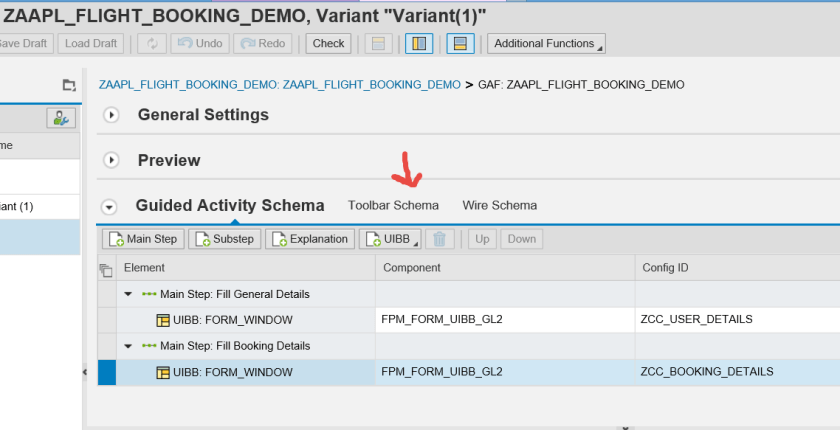Open the UIBB dropdown menu
840x430 pixels.
[390, 239]
